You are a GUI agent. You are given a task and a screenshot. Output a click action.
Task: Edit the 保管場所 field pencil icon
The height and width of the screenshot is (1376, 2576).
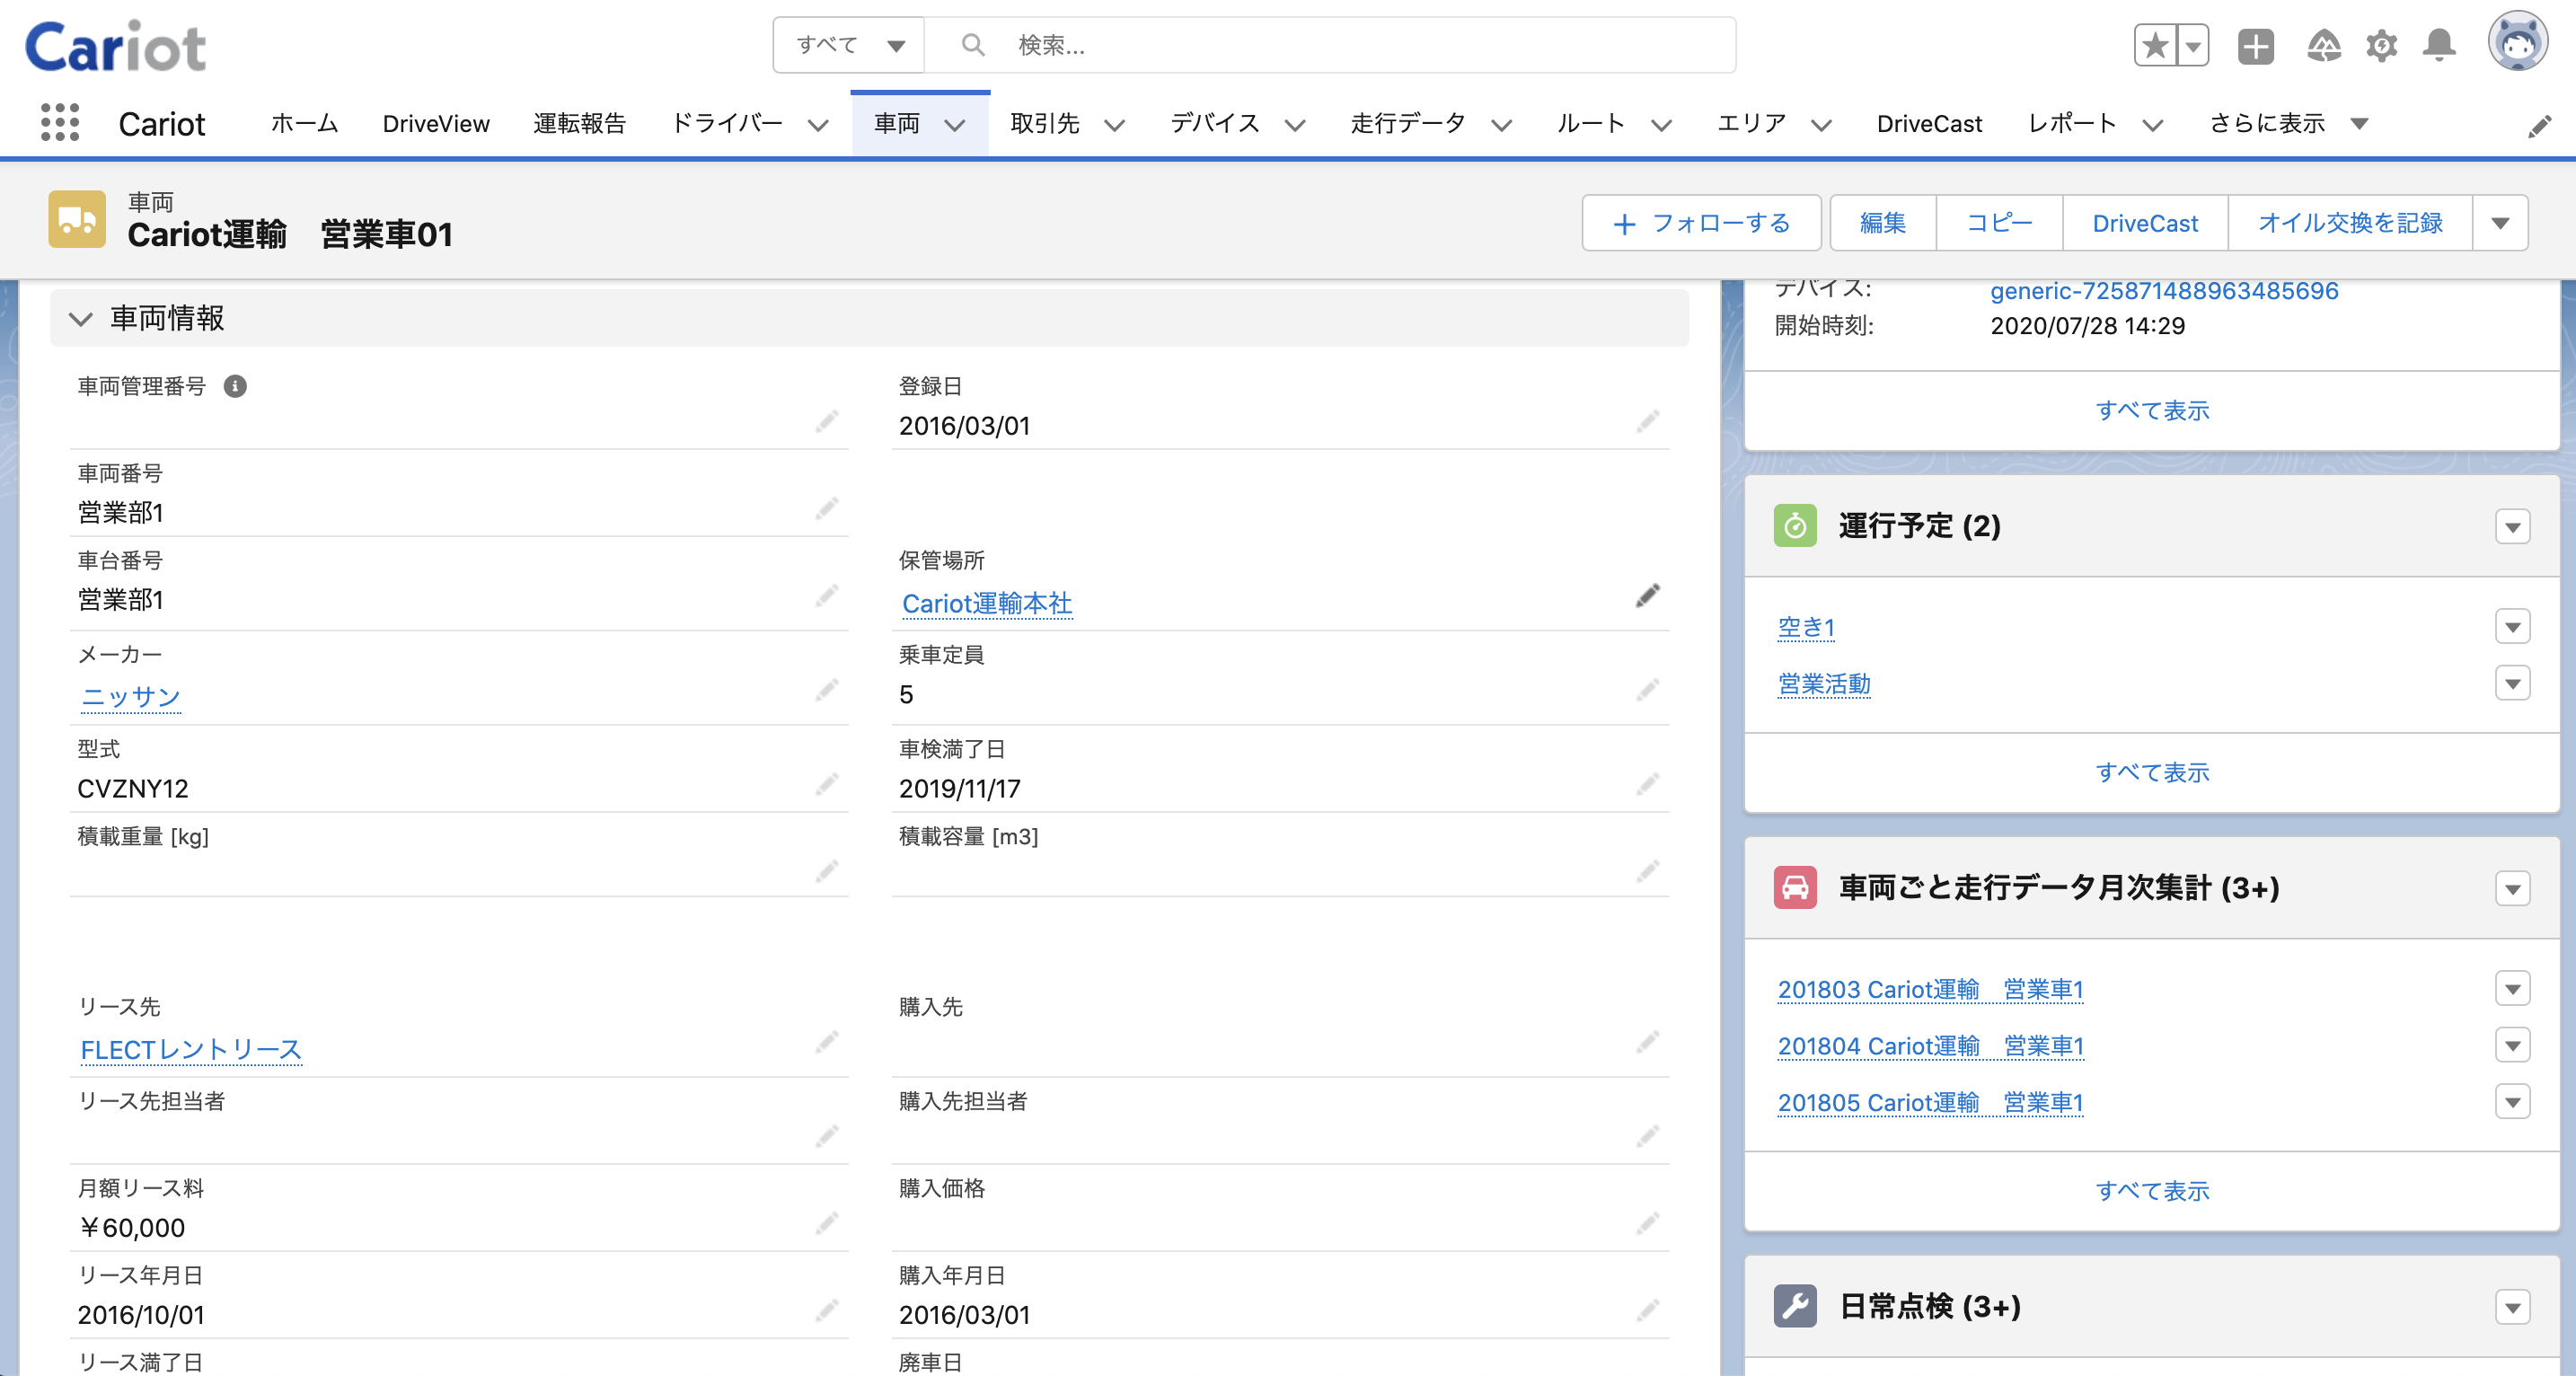pyautogui.click(x=1647, y=596)
